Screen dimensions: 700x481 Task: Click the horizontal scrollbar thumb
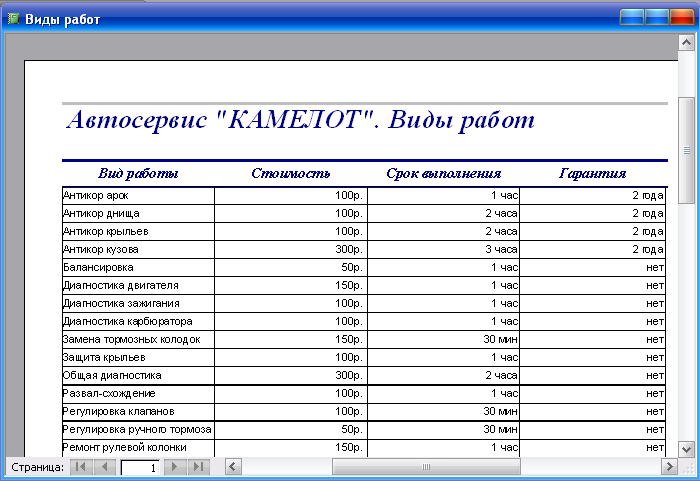424,467
